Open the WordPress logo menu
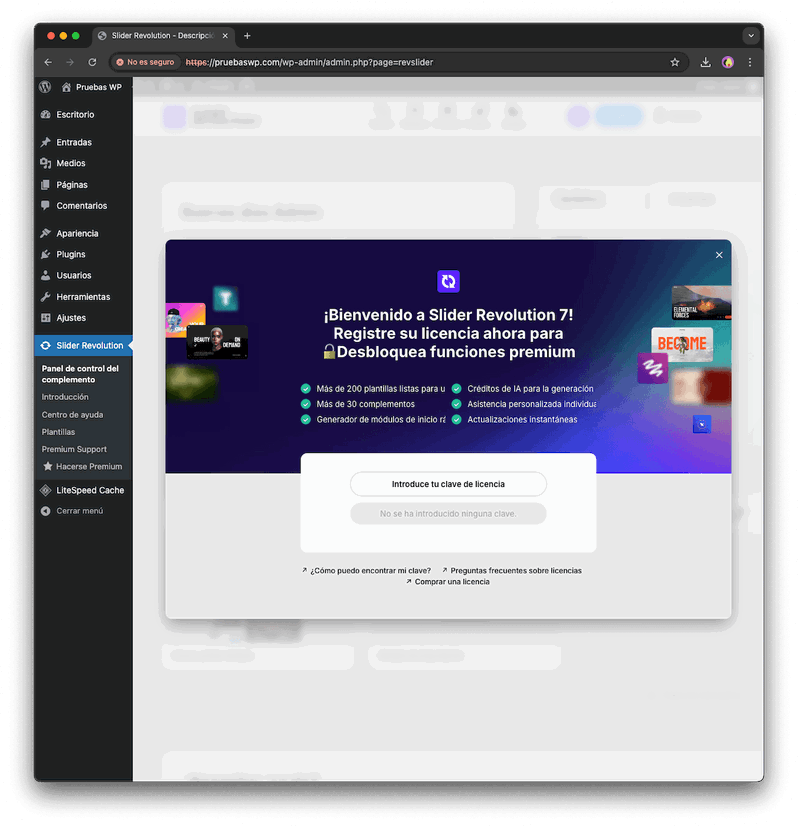This screenshot has width=798, height=827. pyautogui.click(x=45, y=87)
